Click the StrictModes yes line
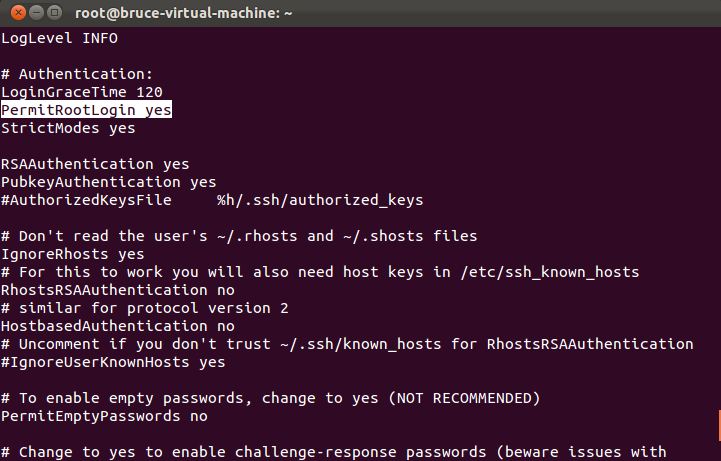 point(68,128)
